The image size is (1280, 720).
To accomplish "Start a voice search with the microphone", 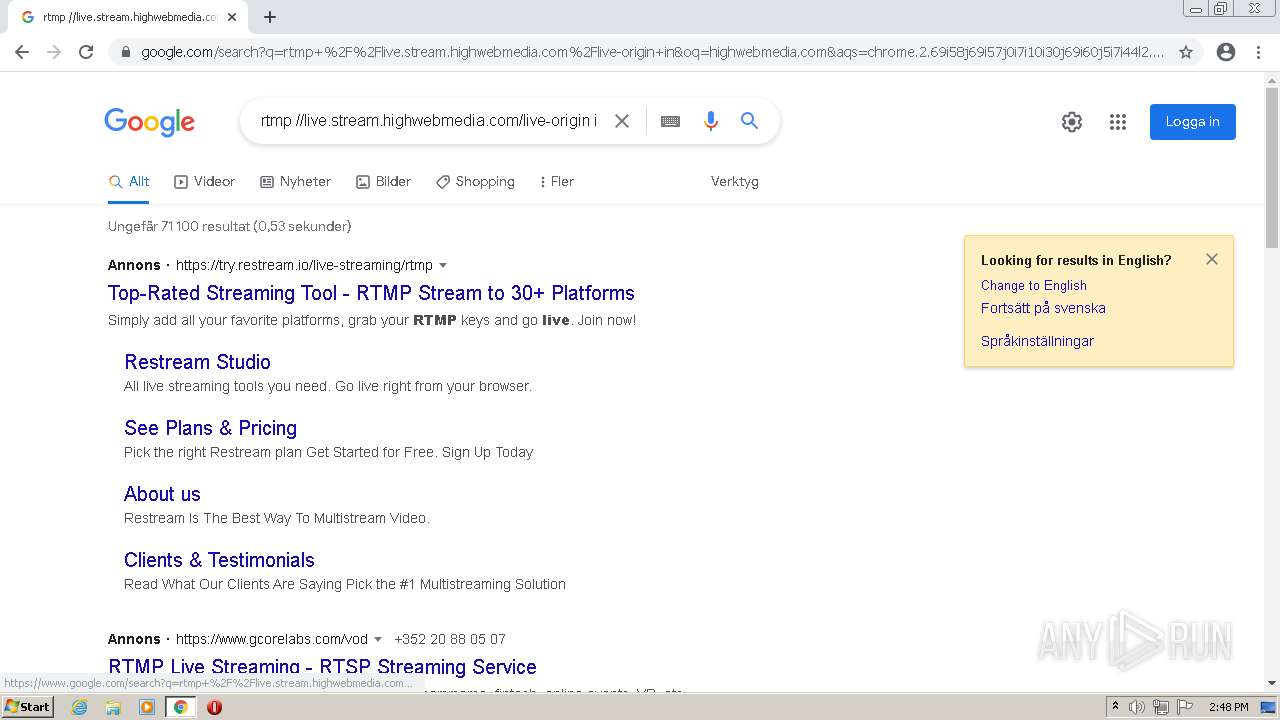I will click(711, 121).
